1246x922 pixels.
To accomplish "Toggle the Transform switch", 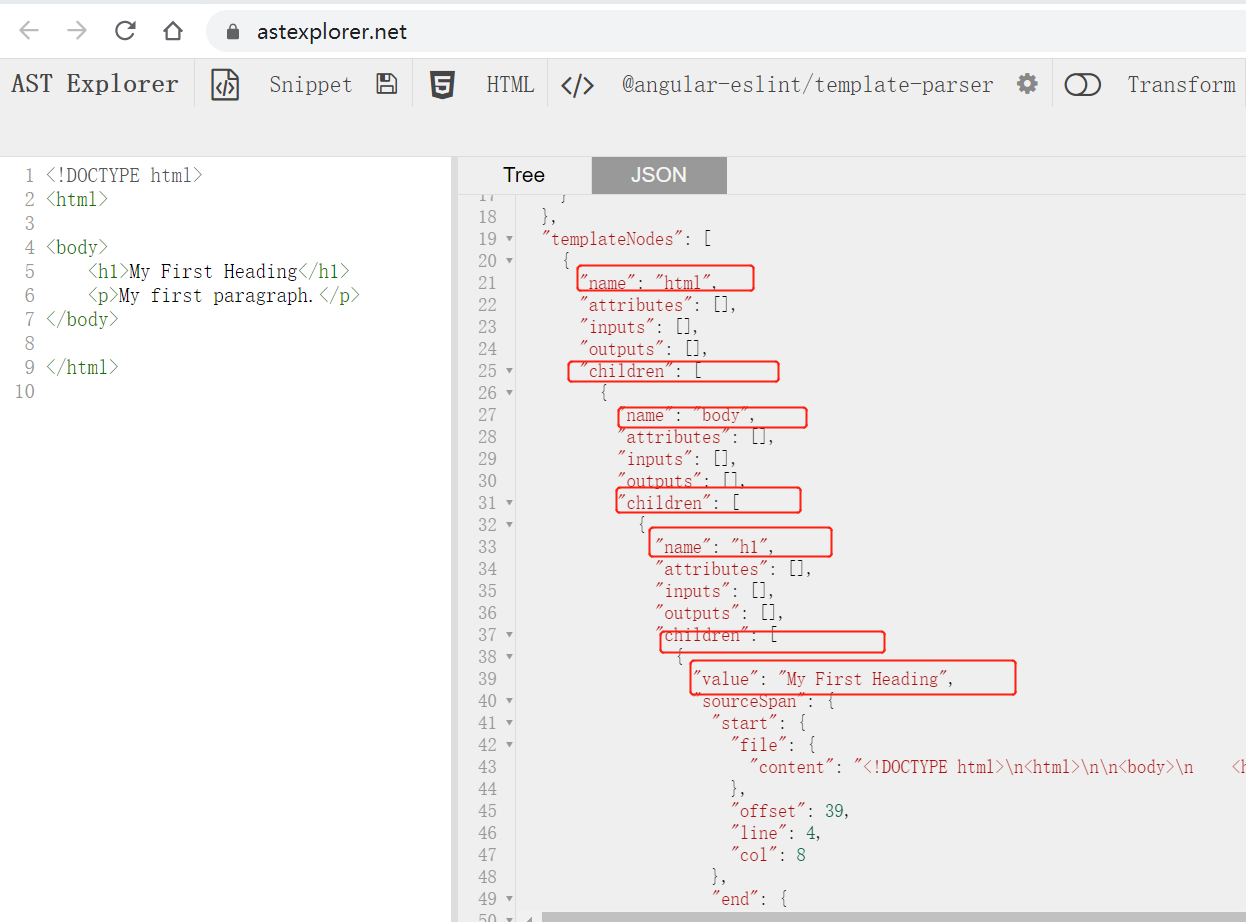I will coord(1082,85).
